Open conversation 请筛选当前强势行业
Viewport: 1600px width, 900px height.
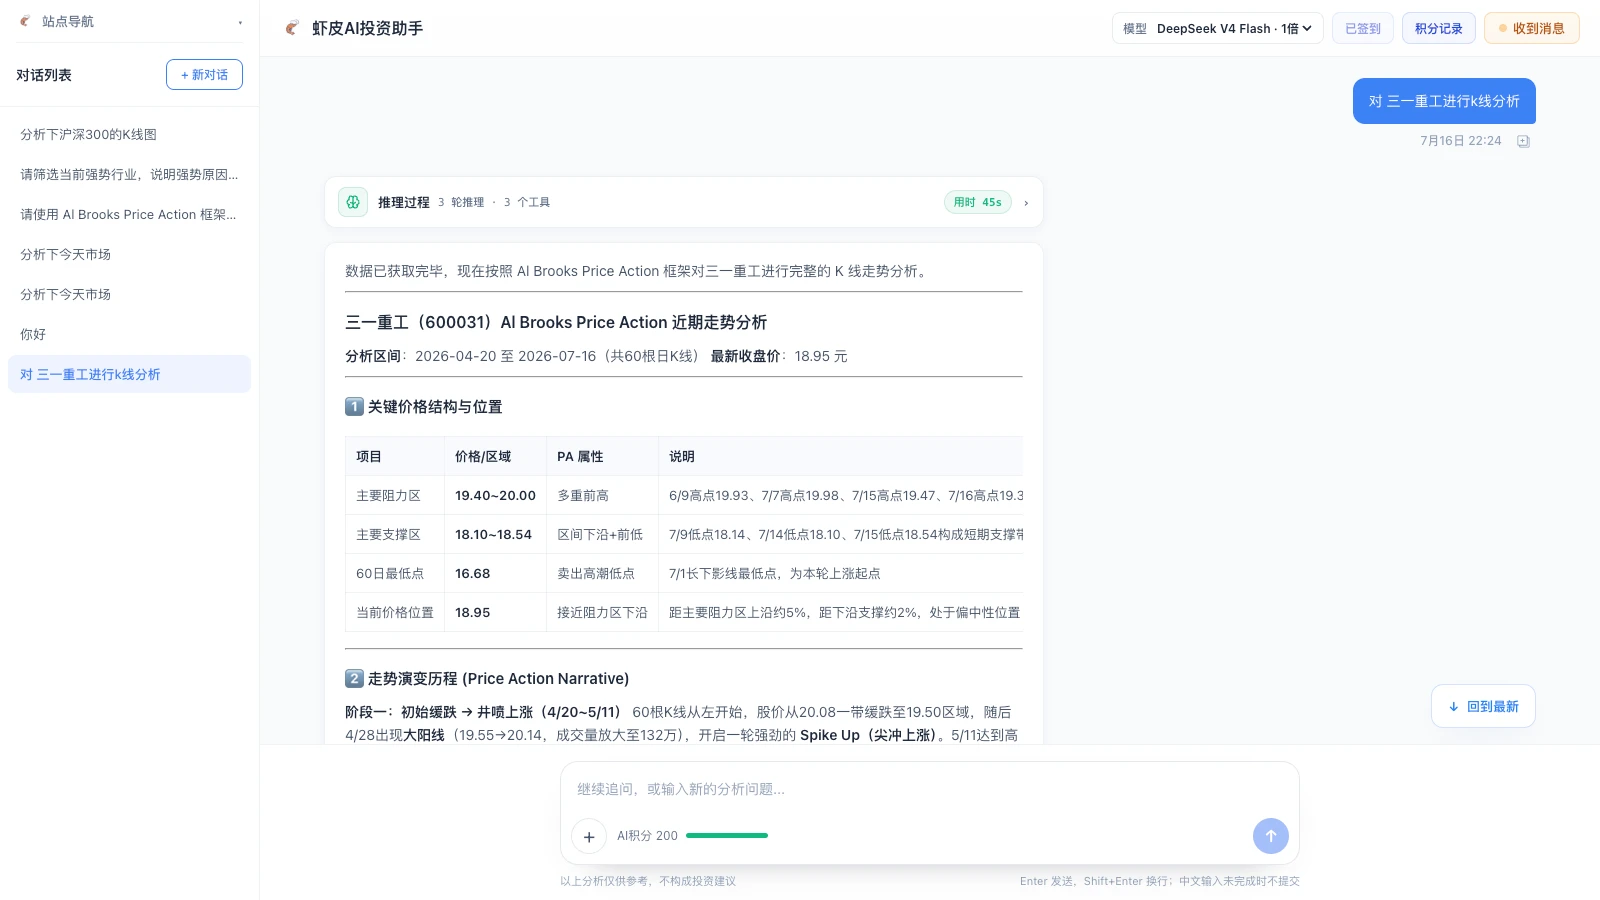(x=129, y=174)
